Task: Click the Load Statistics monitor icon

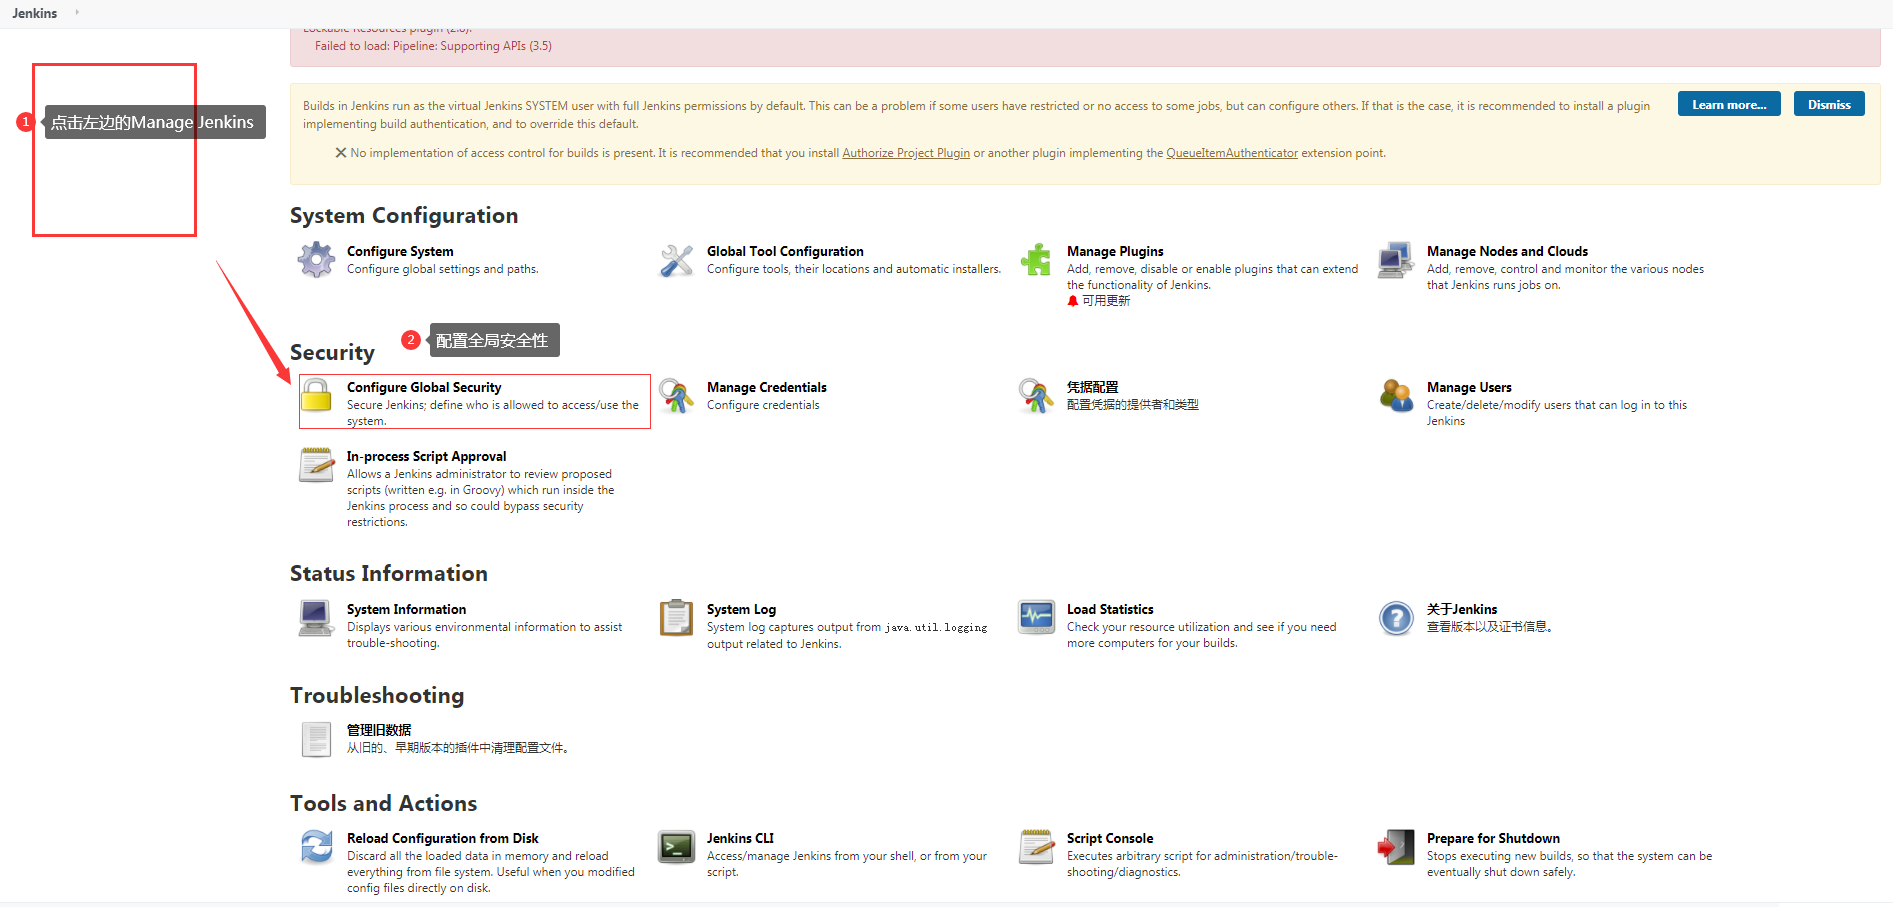Action: point(1036,618)
